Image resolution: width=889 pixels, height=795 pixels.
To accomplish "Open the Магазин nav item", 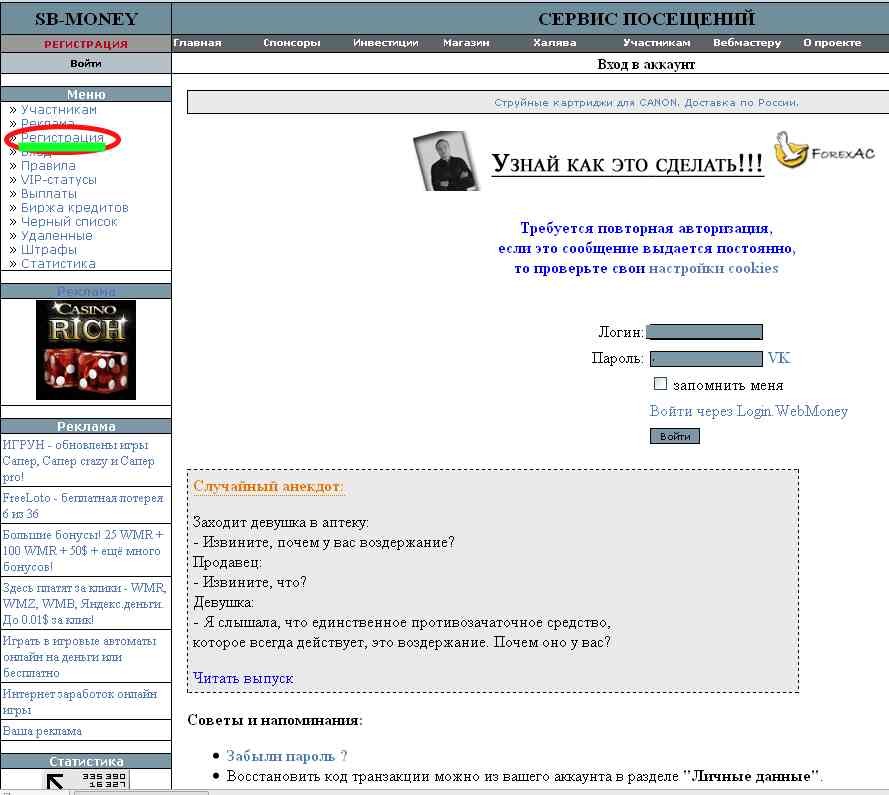I will (466, 43).
